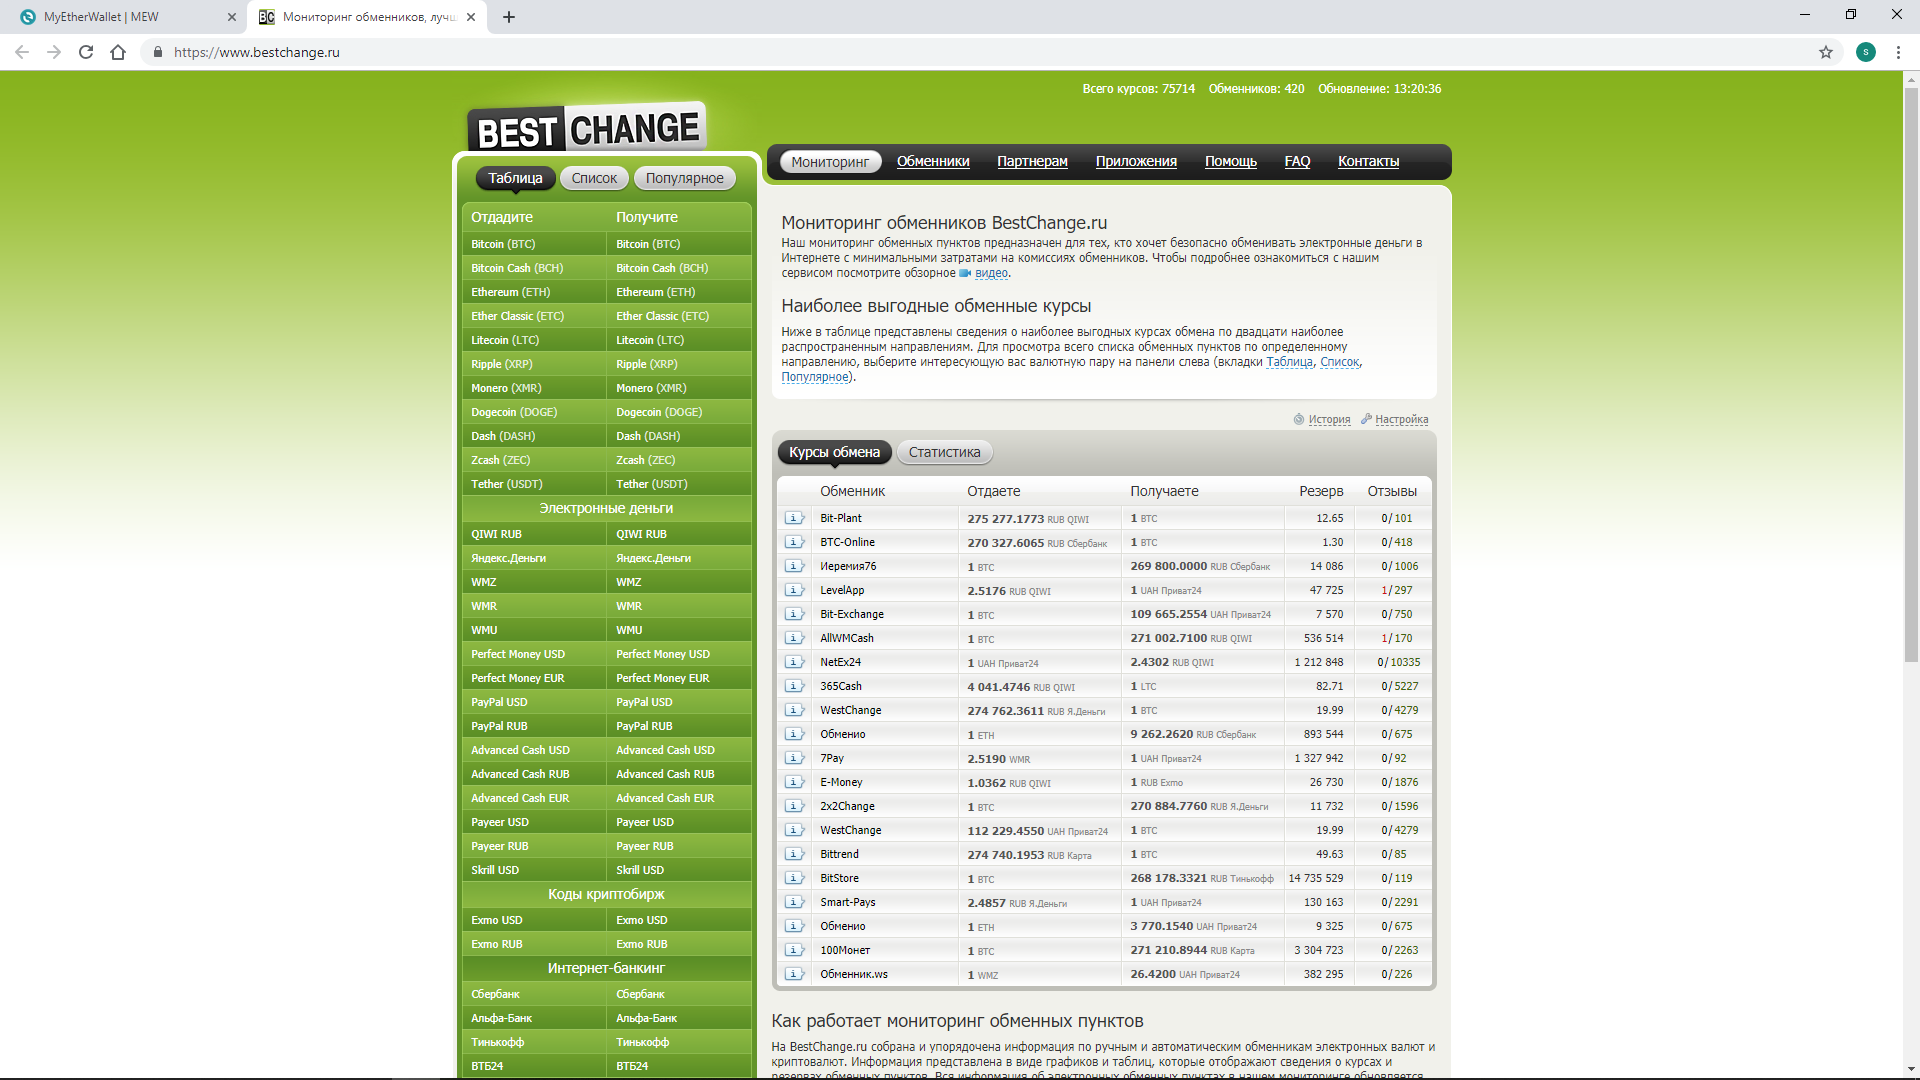Open the видео overview link
1920x1080 pixels.
pos(991,273)
